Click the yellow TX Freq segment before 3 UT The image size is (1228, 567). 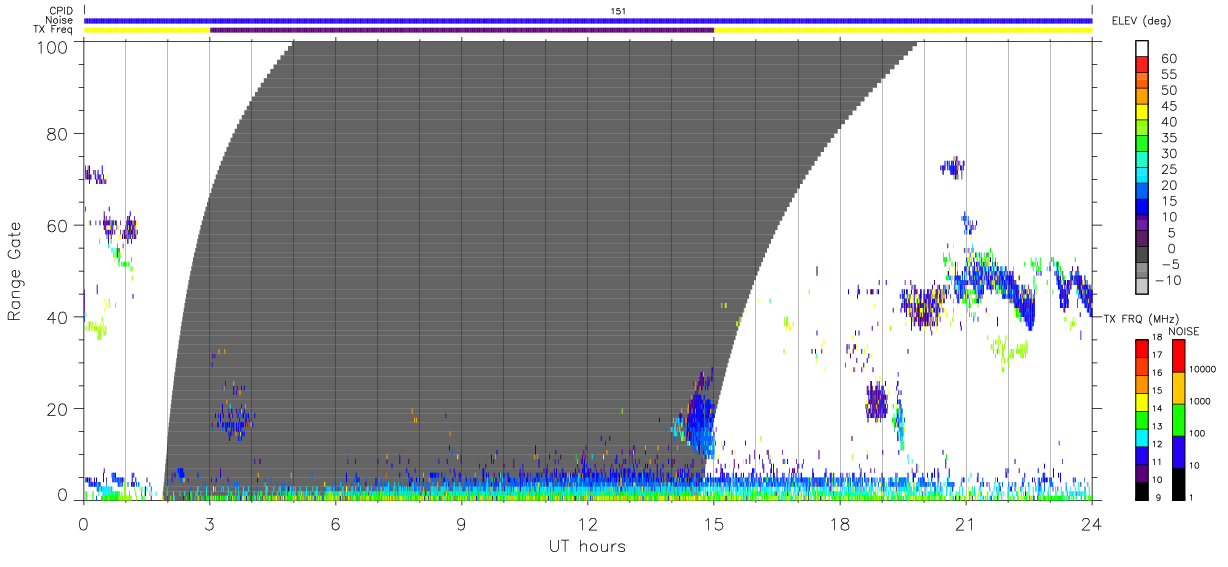147,30
